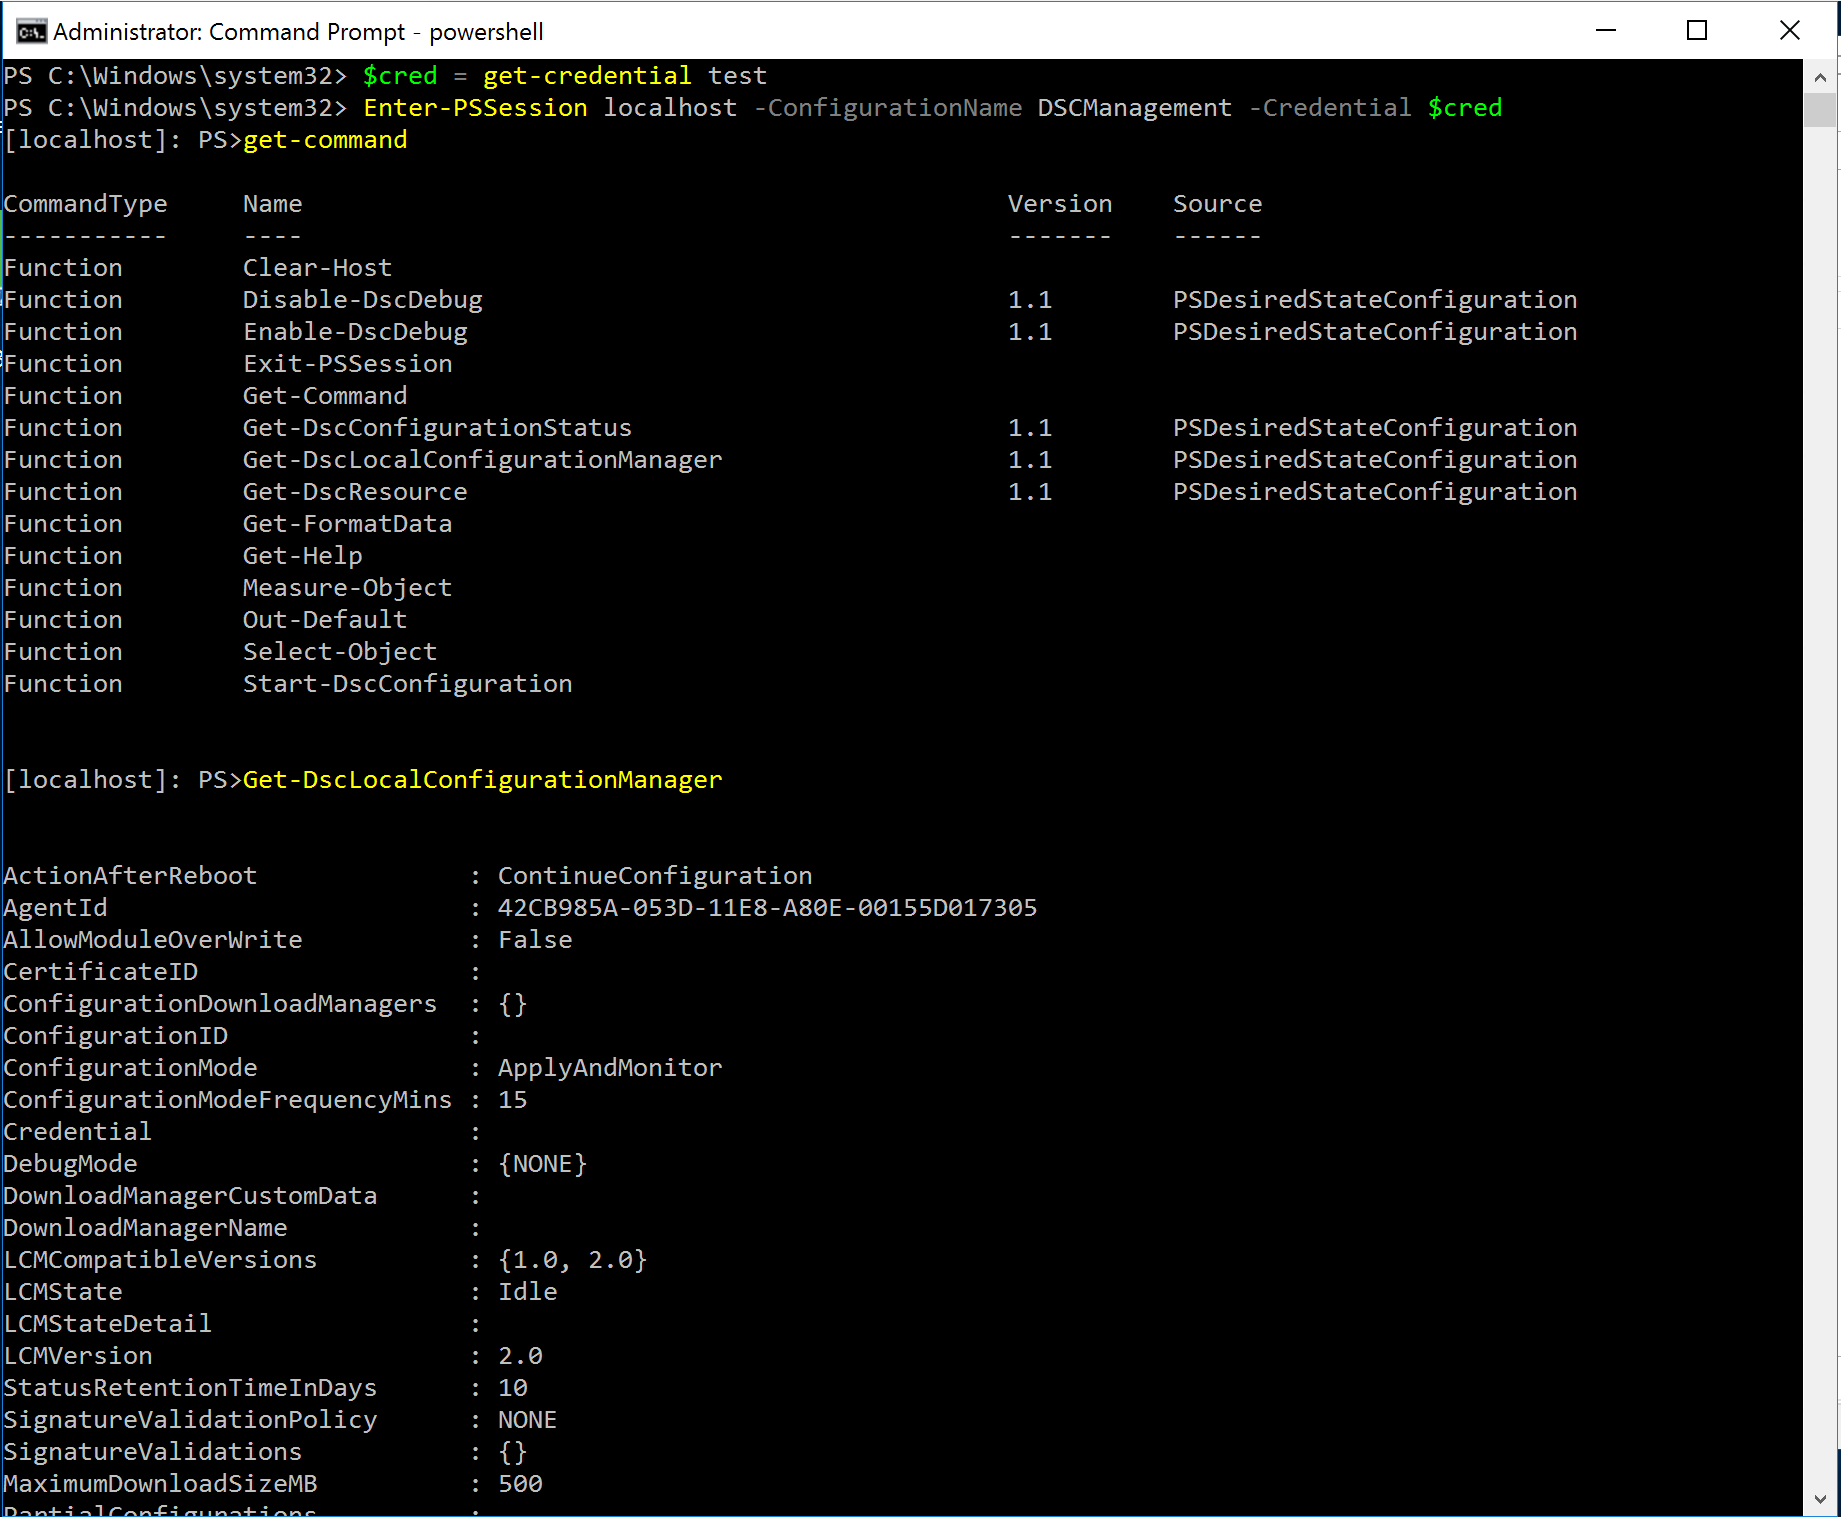
Task: Click the 'get-command' typed command
Action: [325, 140]
